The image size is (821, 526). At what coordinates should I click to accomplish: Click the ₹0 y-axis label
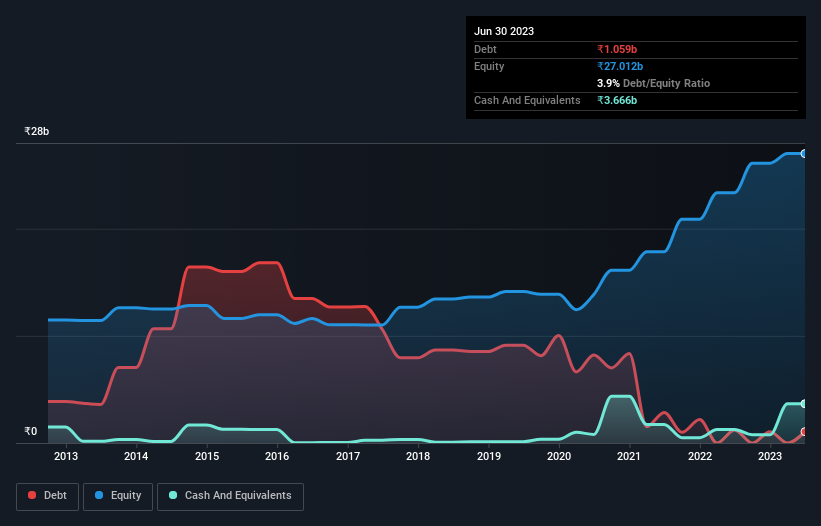click(x=31, y=431)
